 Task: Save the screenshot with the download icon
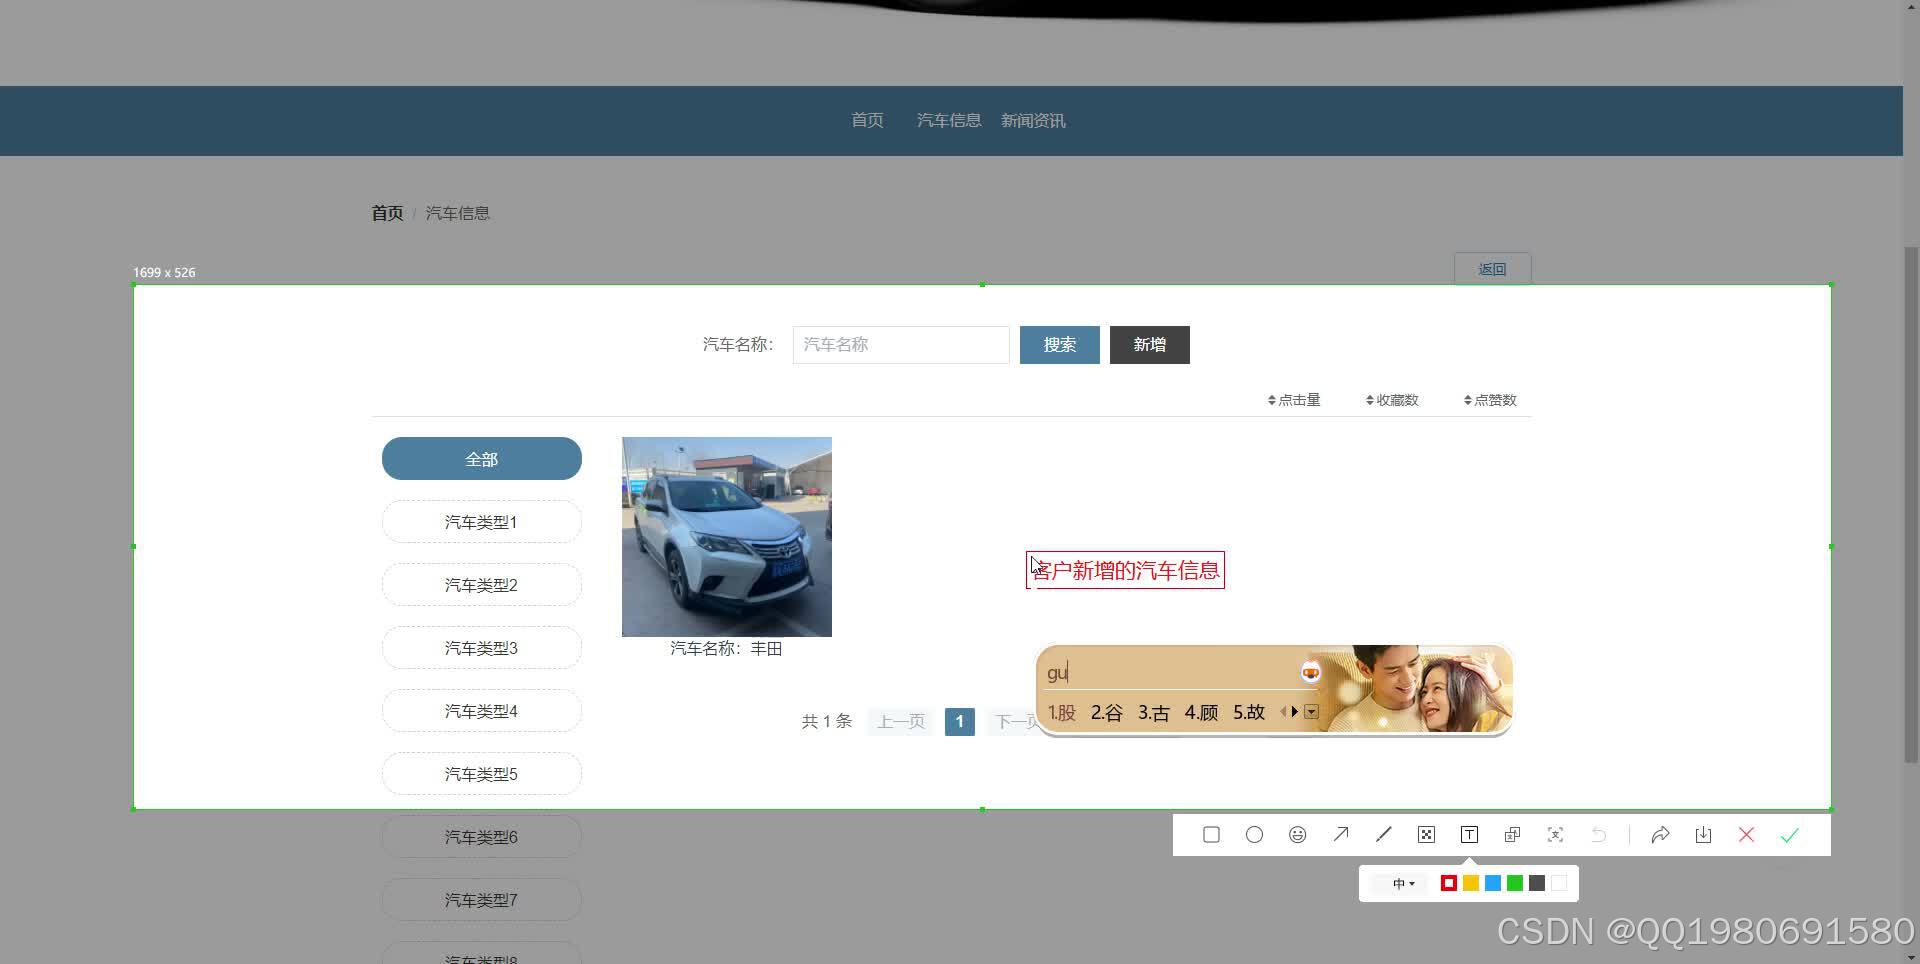point(1703,835)
